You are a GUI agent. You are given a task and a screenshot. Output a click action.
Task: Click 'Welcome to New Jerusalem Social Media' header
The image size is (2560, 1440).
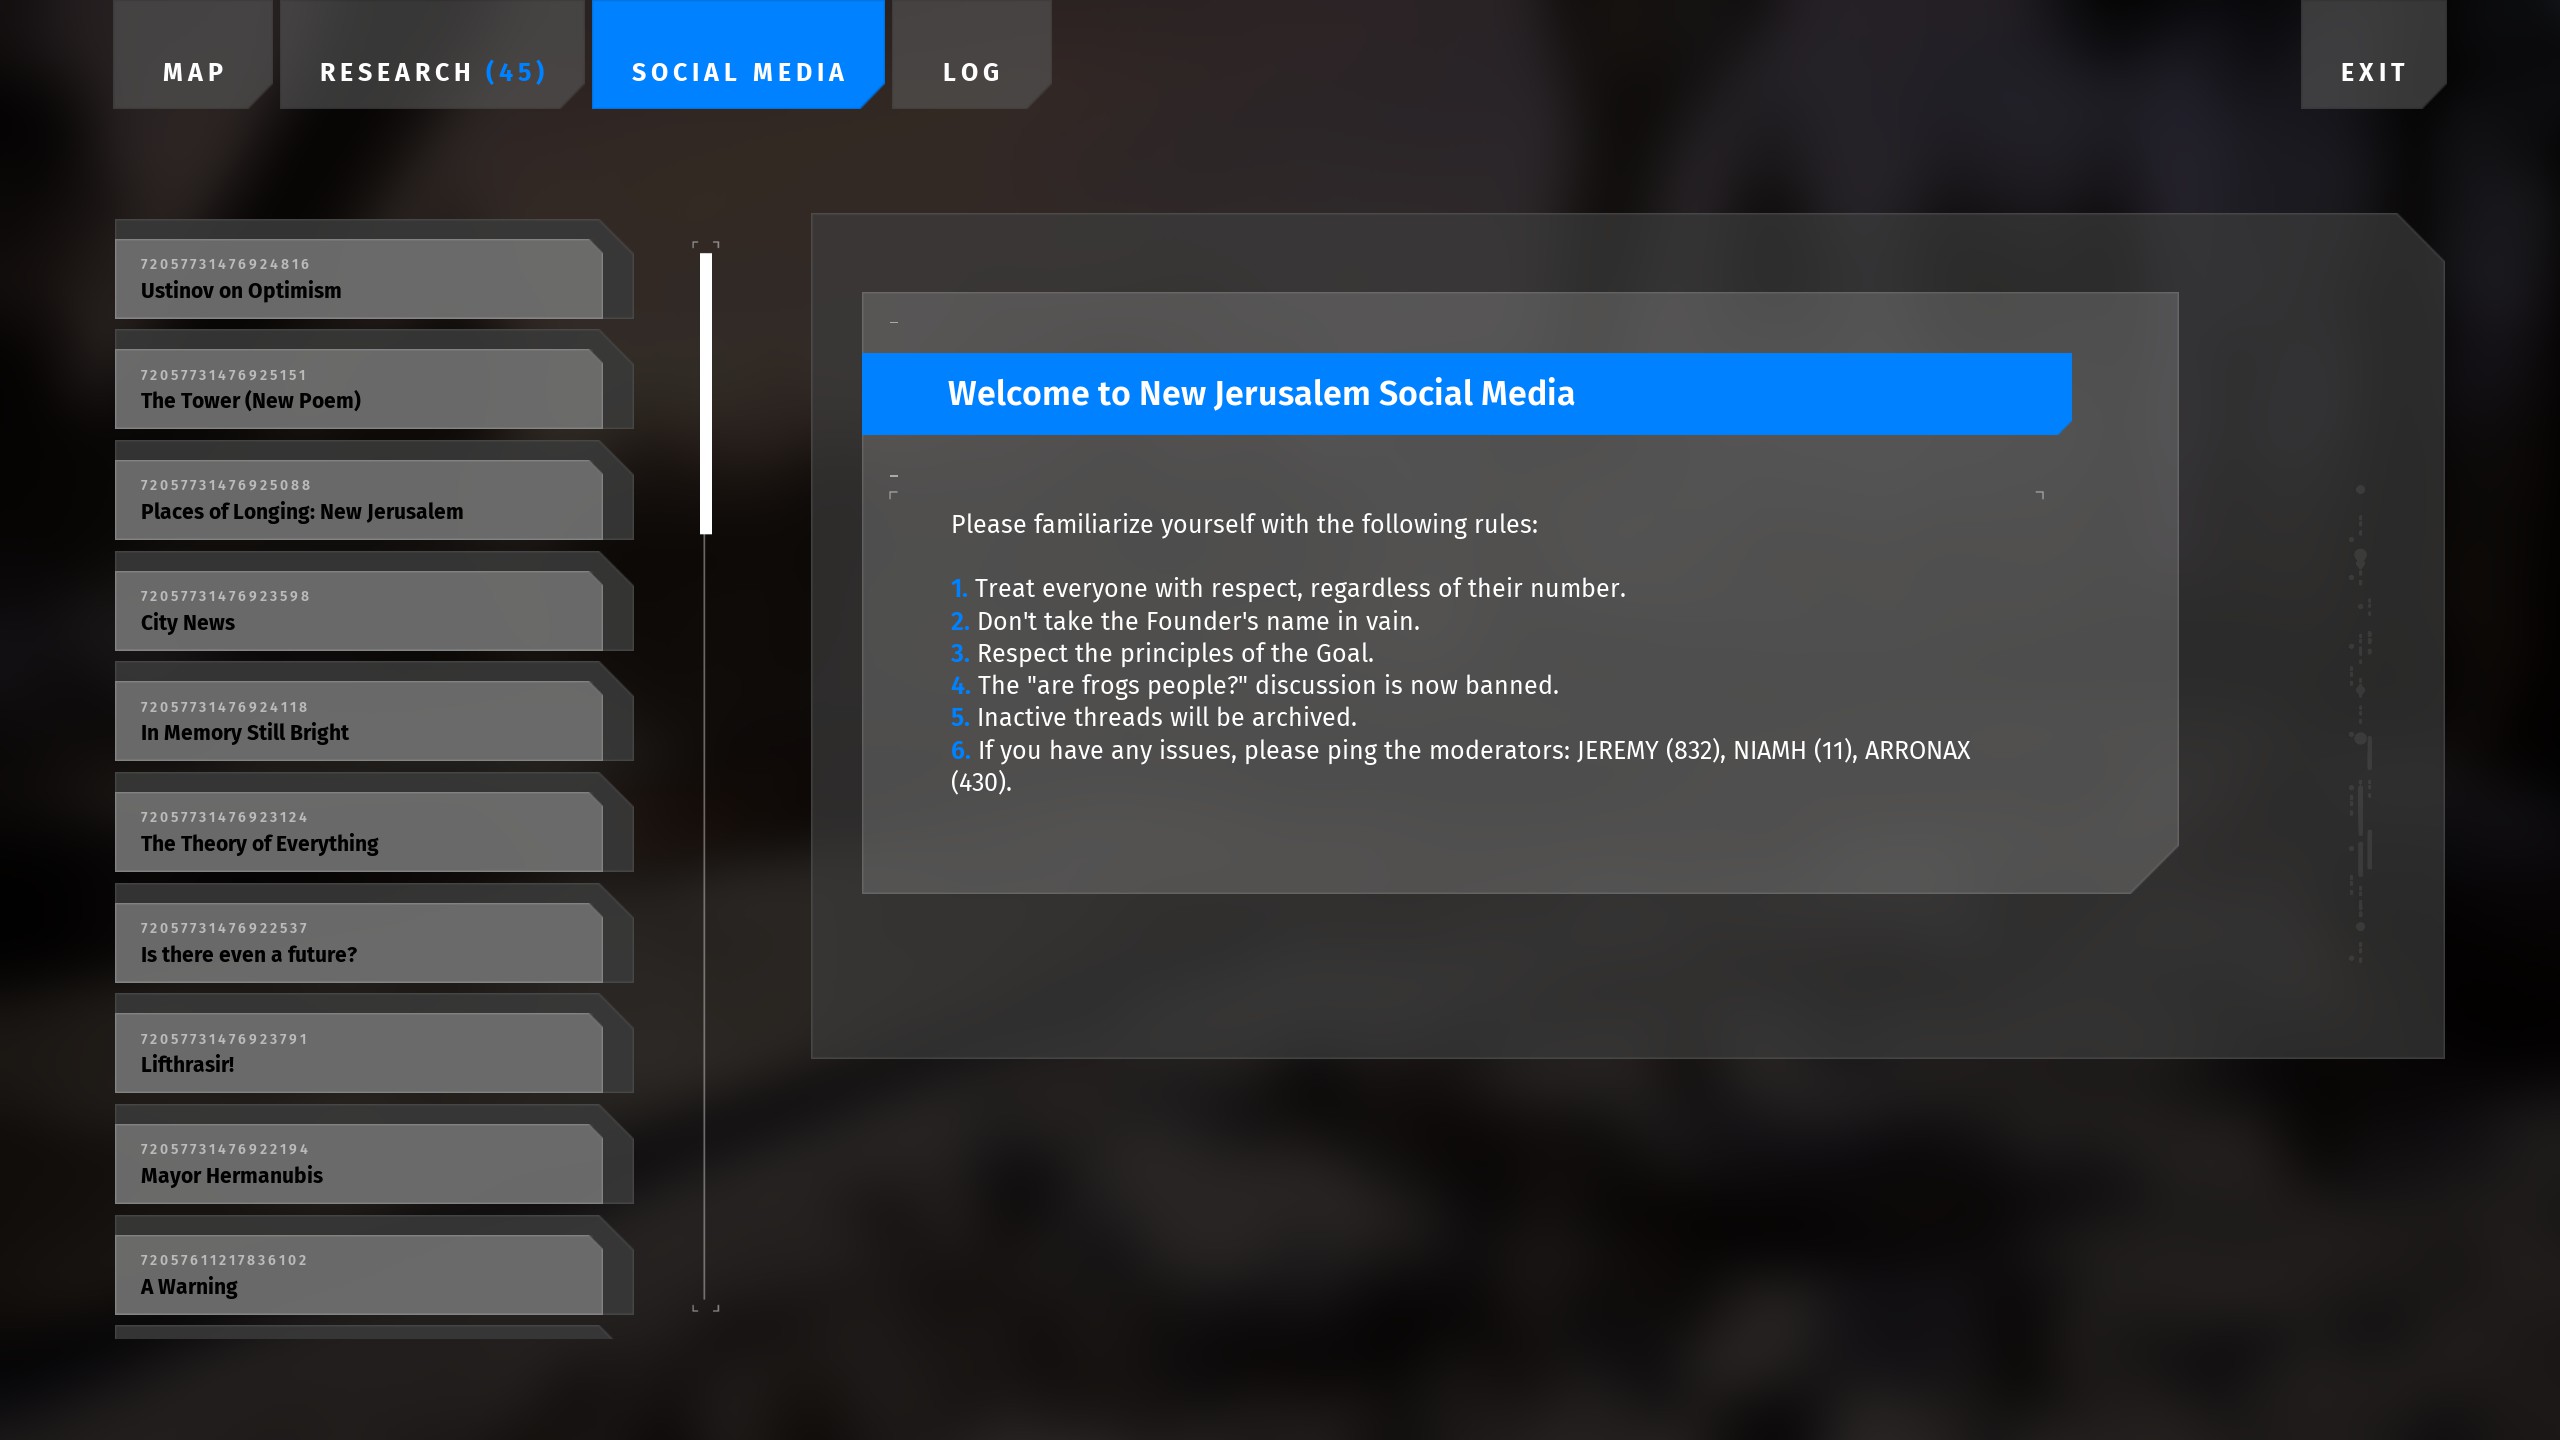tap(1260, 393)
